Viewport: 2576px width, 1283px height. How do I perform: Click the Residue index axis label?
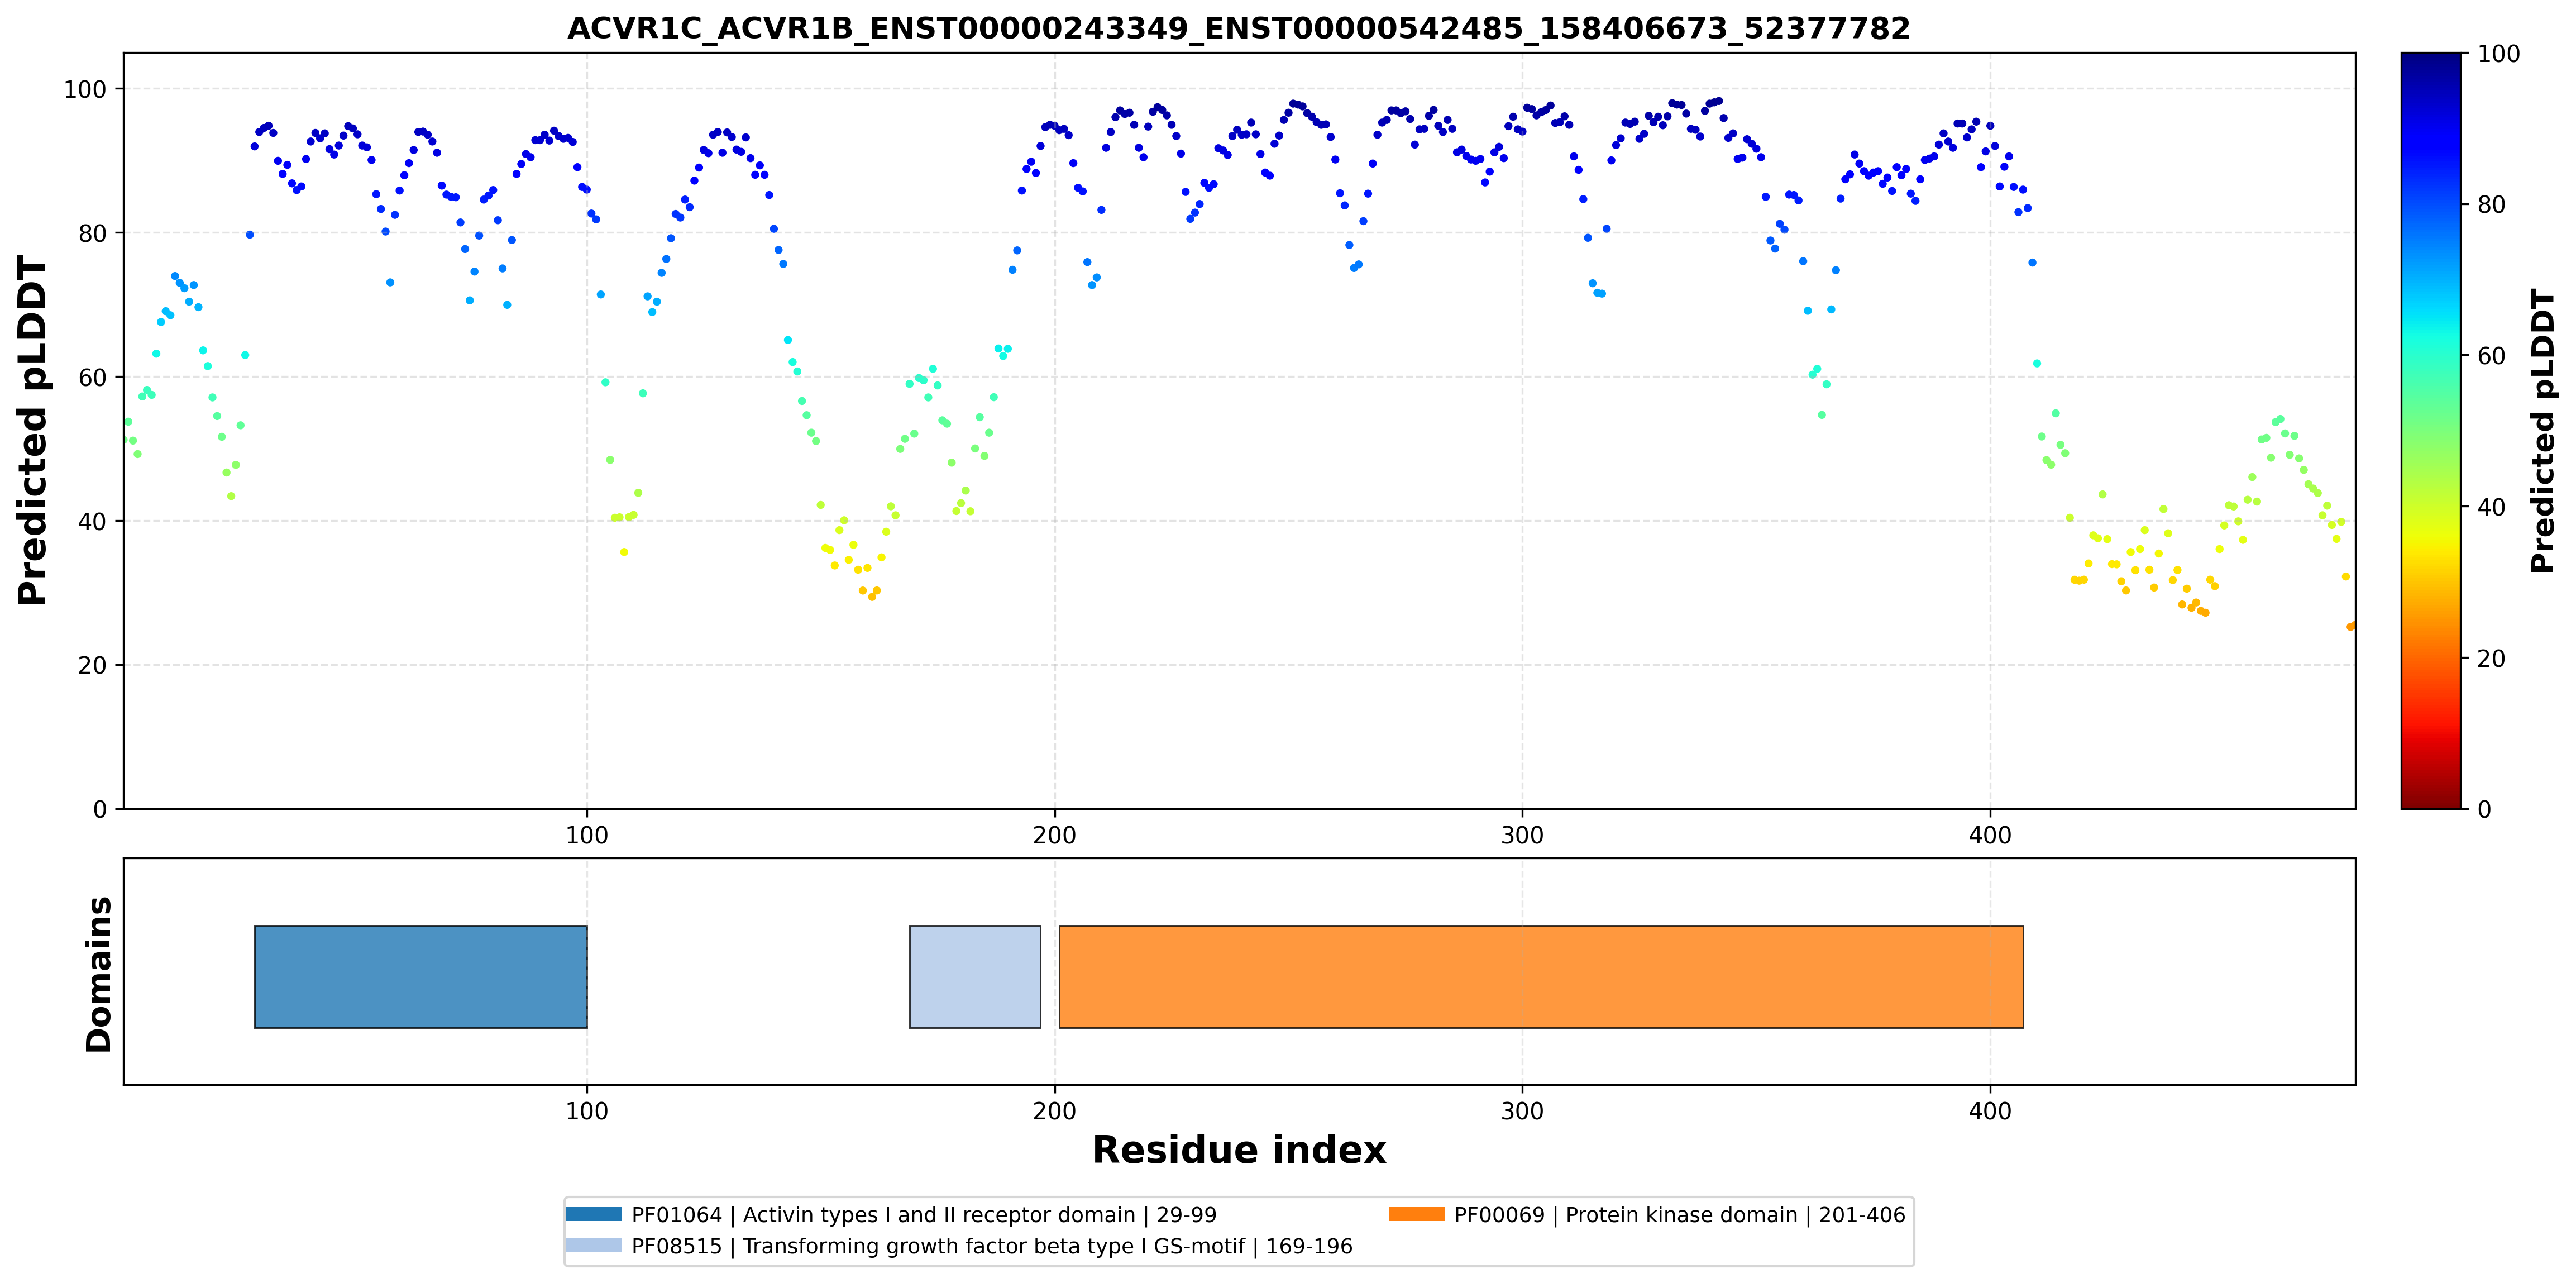click(x=1239, y=1150)
